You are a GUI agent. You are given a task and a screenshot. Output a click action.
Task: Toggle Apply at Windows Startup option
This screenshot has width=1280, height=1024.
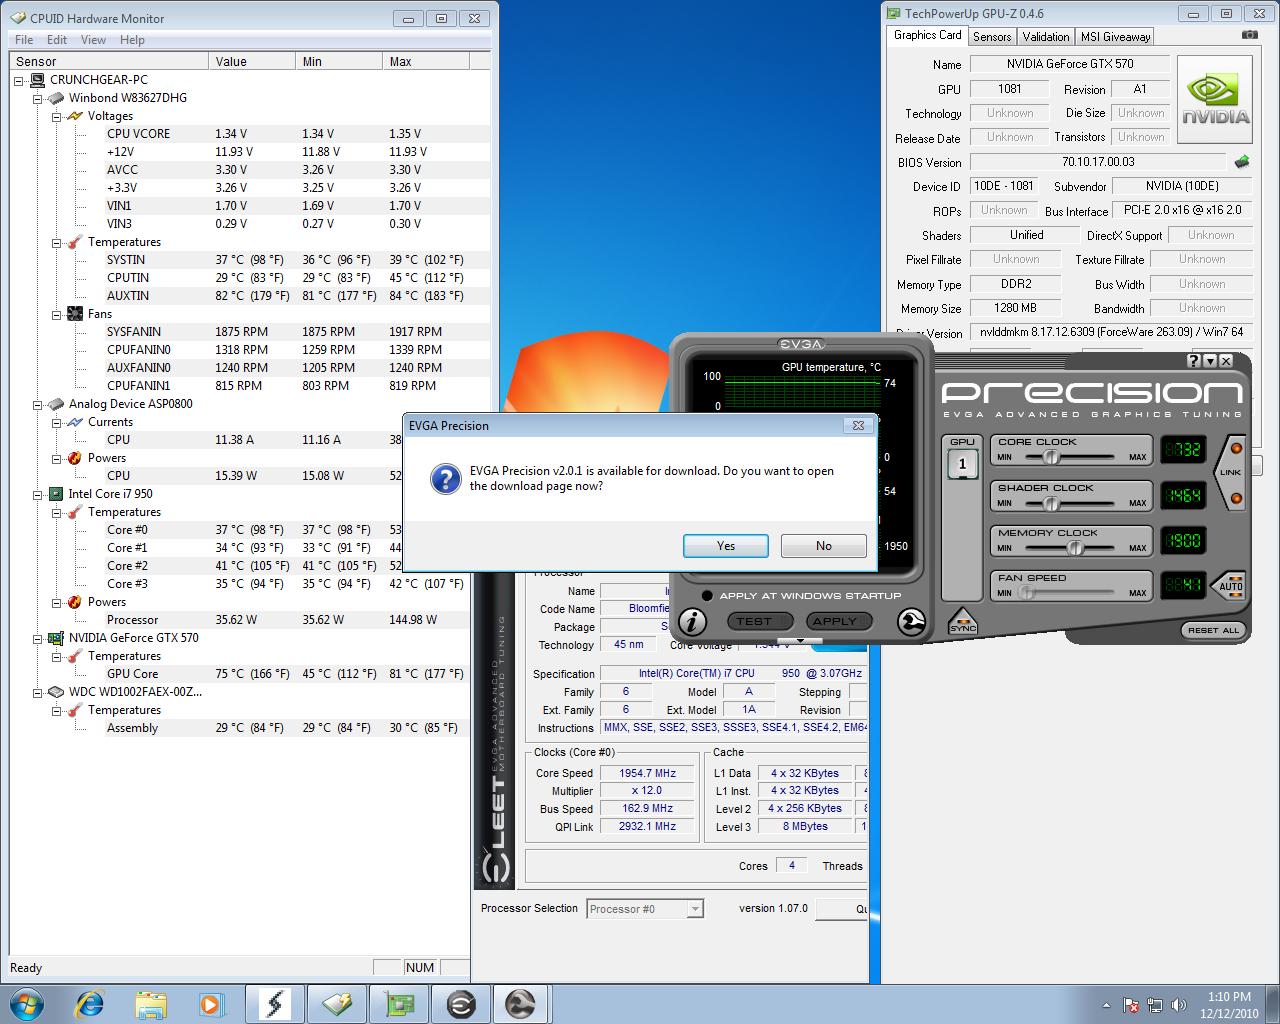(707, 596)
